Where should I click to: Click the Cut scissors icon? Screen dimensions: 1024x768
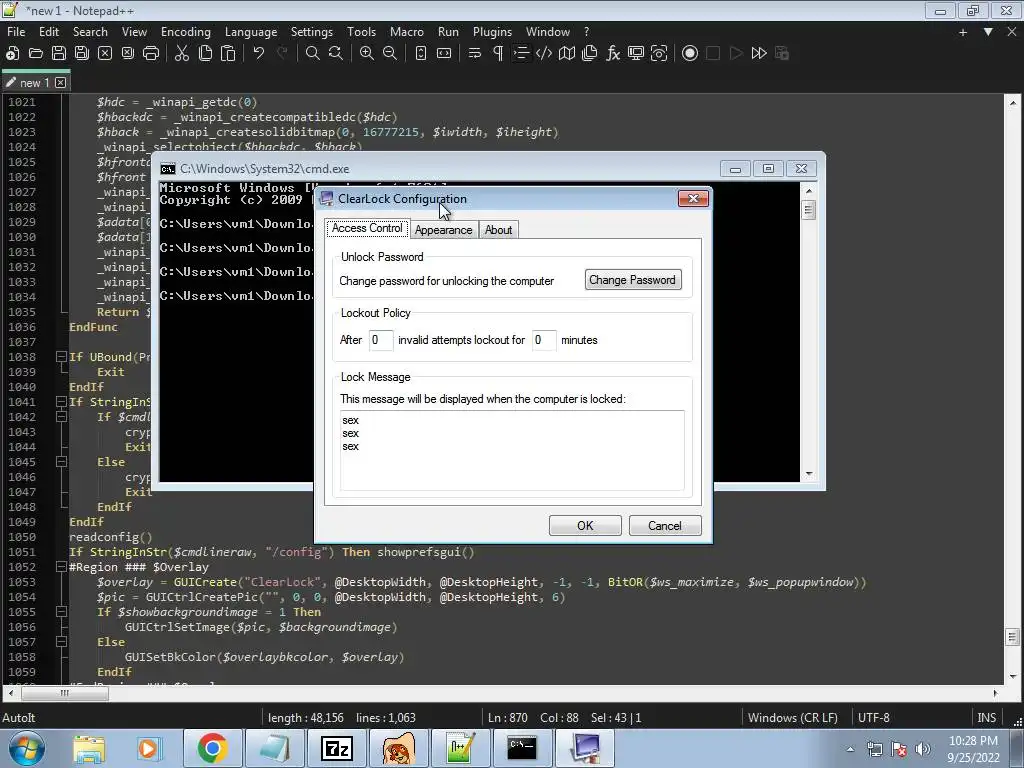(x=182, y=54)
